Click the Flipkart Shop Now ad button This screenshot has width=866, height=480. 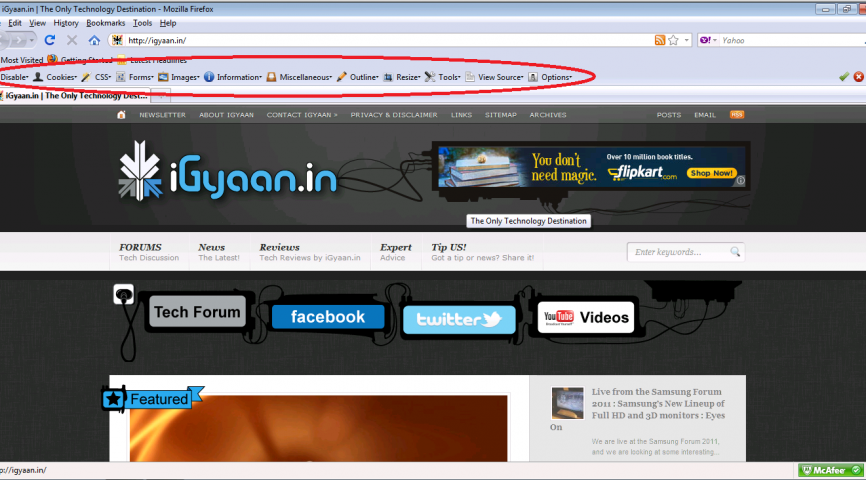[x=712, y=173]
